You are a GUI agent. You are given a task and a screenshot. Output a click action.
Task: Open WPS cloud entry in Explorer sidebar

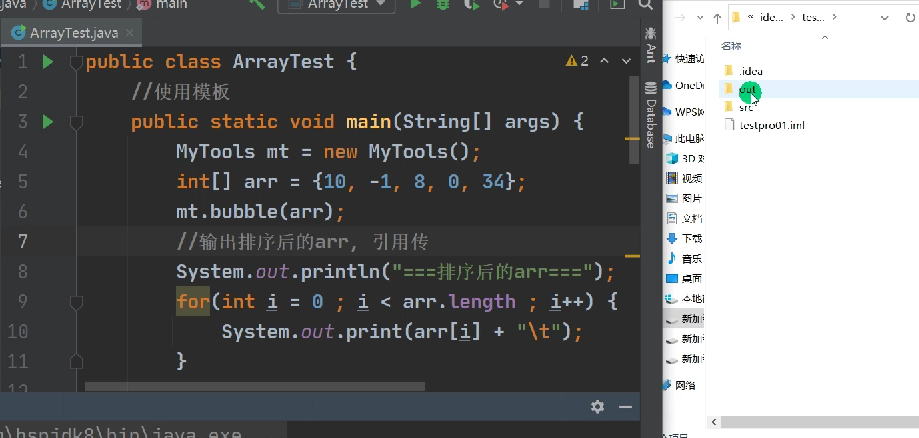point(684,111)
